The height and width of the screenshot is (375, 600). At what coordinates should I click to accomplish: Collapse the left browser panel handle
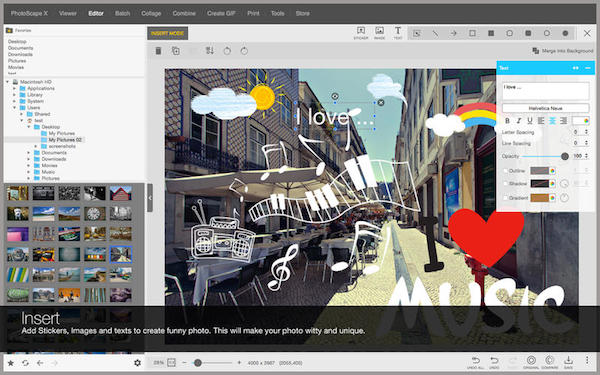click(150, 197)
